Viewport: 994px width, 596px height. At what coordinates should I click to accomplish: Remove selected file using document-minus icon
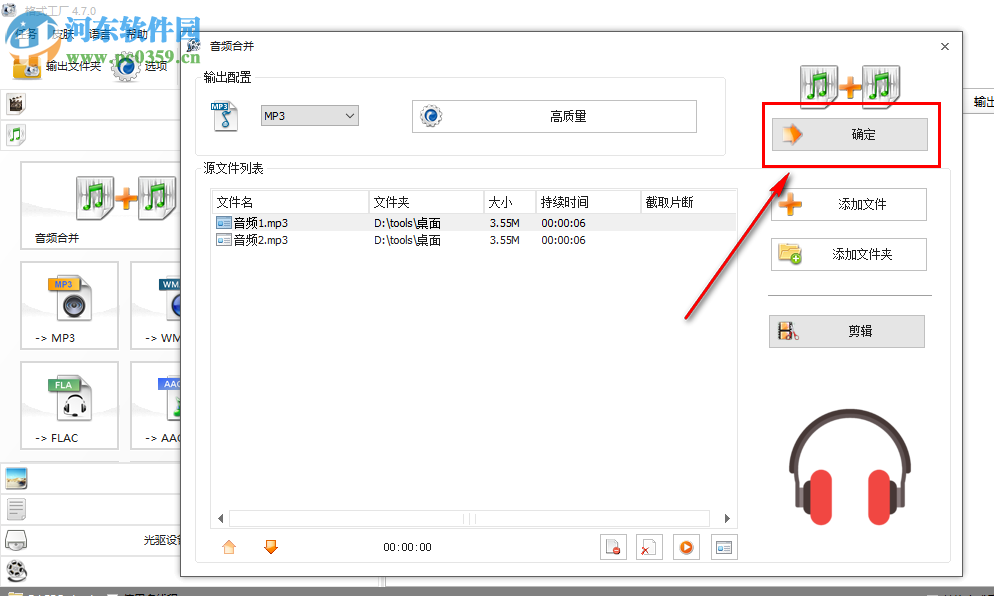[x=613, y=546]
